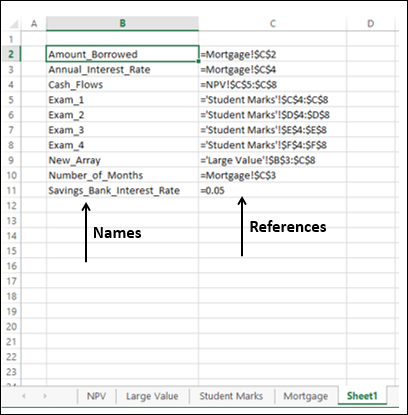Select the cell with =0.05
The image size is (408, 415).
click(x=273, y=190)
